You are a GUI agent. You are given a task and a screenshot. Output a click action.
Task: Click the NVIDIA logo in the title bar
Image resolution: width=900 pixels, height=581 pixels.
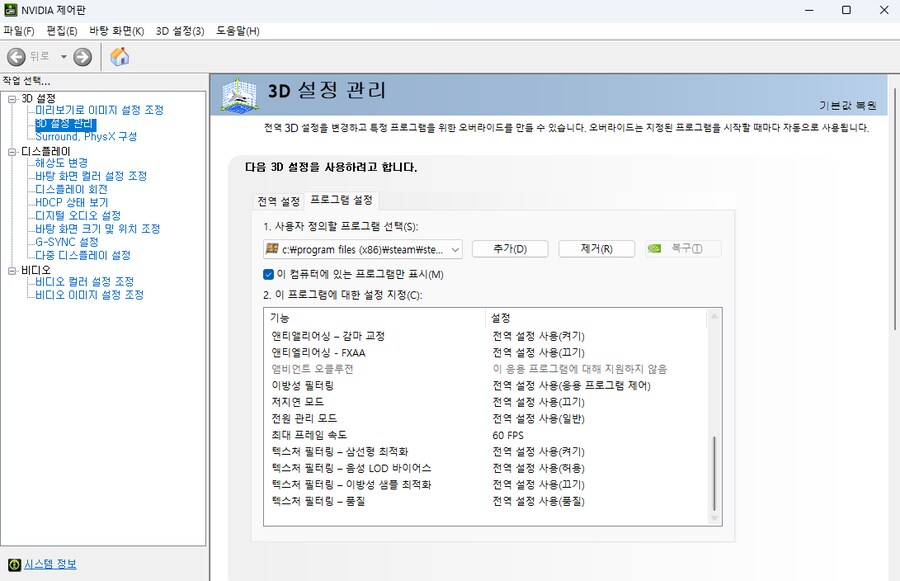[12, 10]
